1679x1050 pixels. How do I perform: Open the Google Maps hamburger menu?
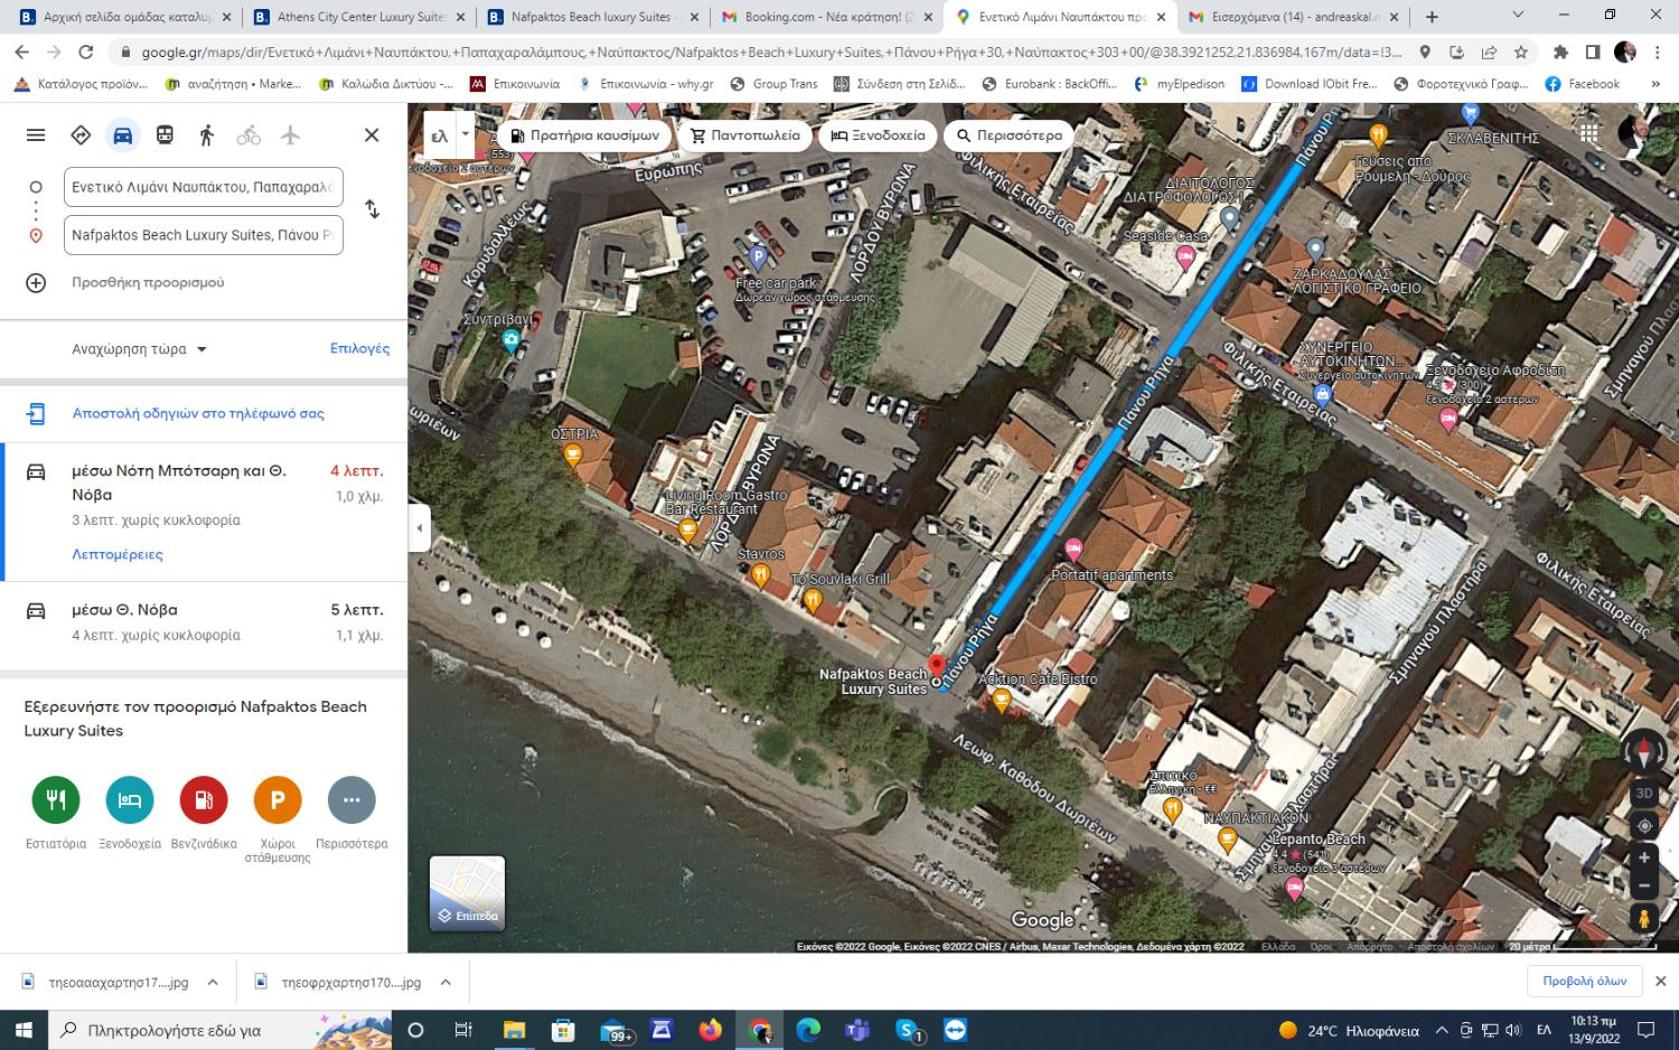point(36,135)
